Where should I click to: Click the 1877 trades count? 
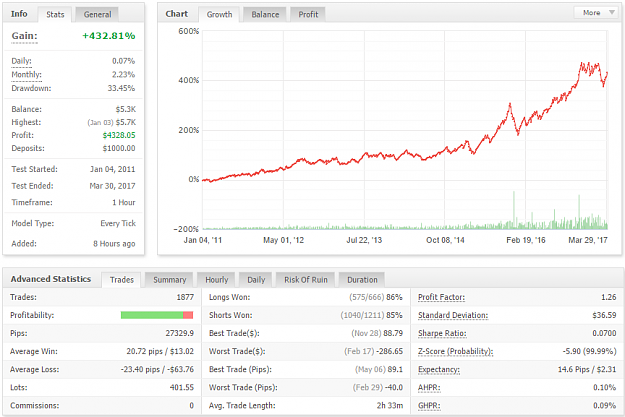pos(185,297)
